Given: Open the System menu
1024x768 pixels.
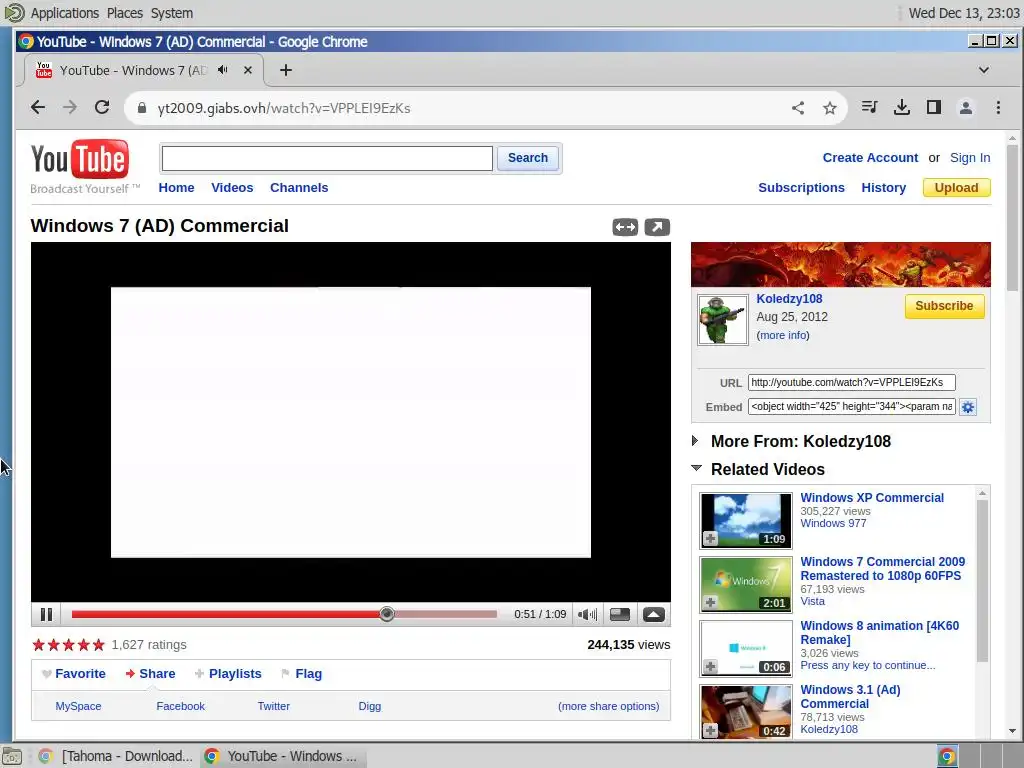Looking at the screenshot, I should 172,13.
